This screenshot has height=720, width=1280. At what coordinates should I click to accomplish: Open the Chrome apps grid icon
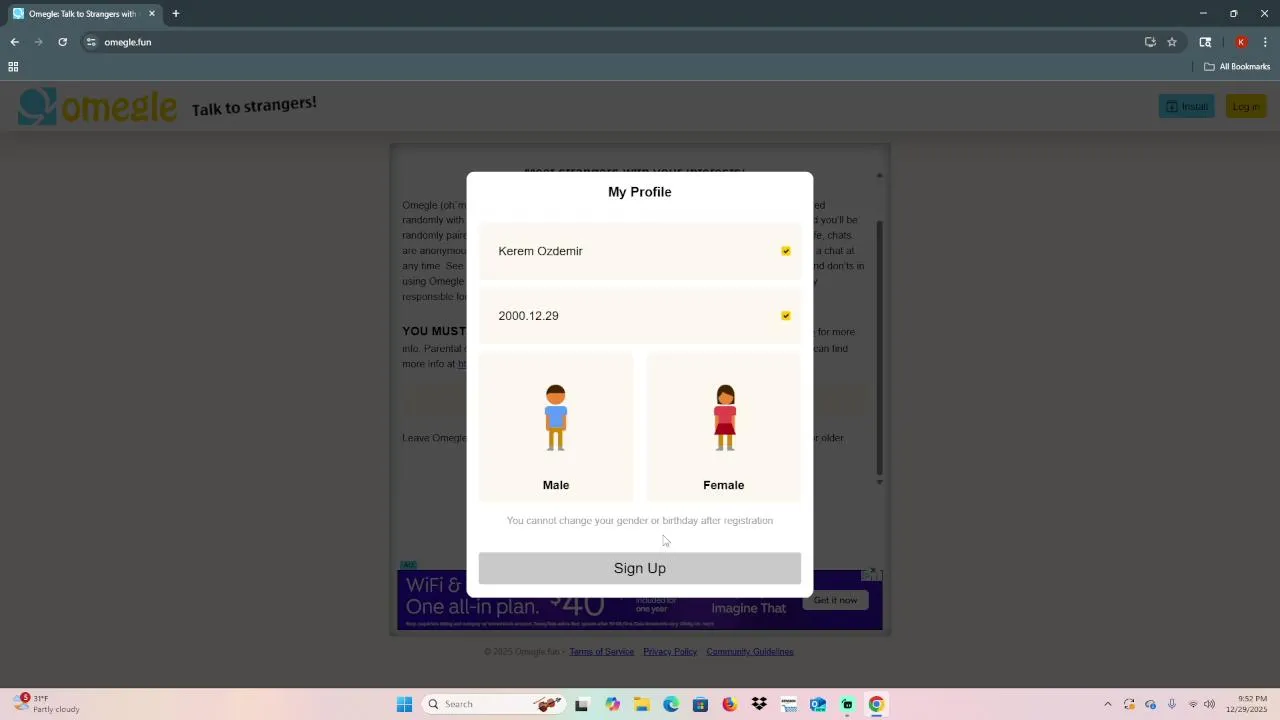[13, 67]
